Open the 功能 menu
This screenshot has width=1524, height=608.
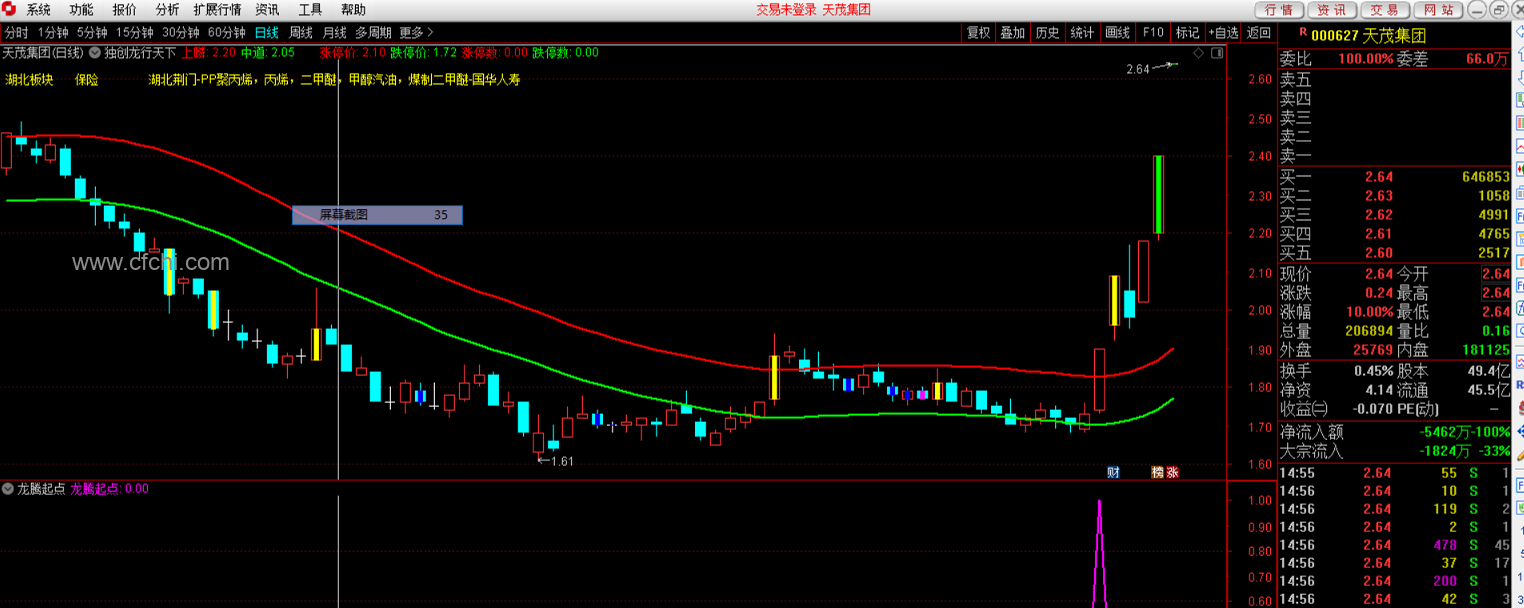(x=82, y=9)
